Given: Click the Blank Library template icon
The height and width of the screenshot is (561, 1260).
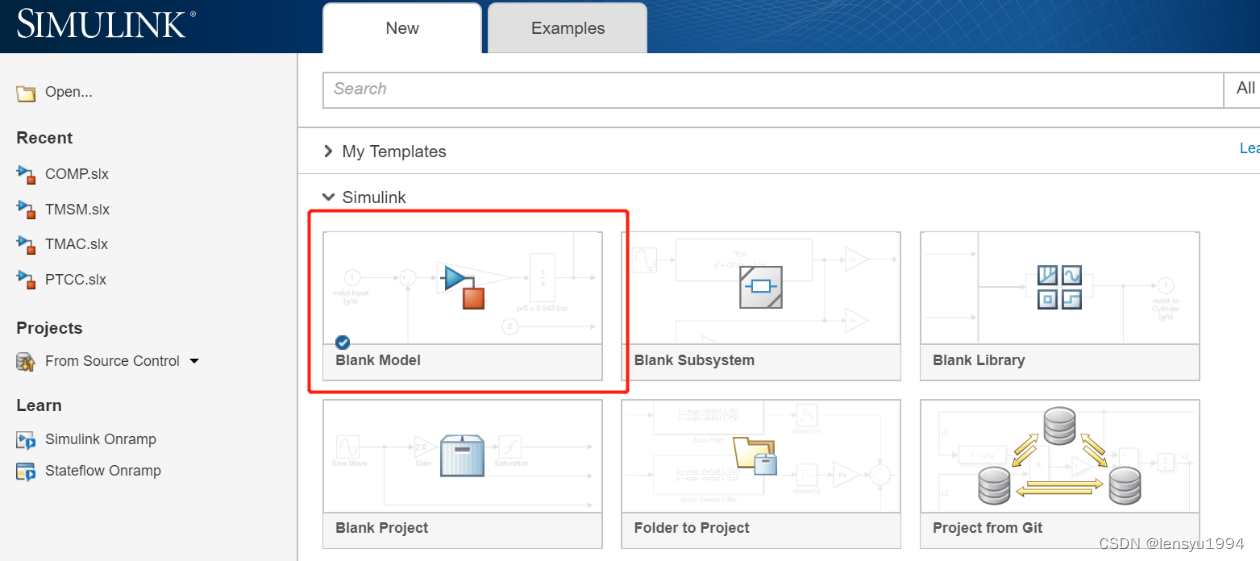Looking at the screenshot, I should 1059,288.
